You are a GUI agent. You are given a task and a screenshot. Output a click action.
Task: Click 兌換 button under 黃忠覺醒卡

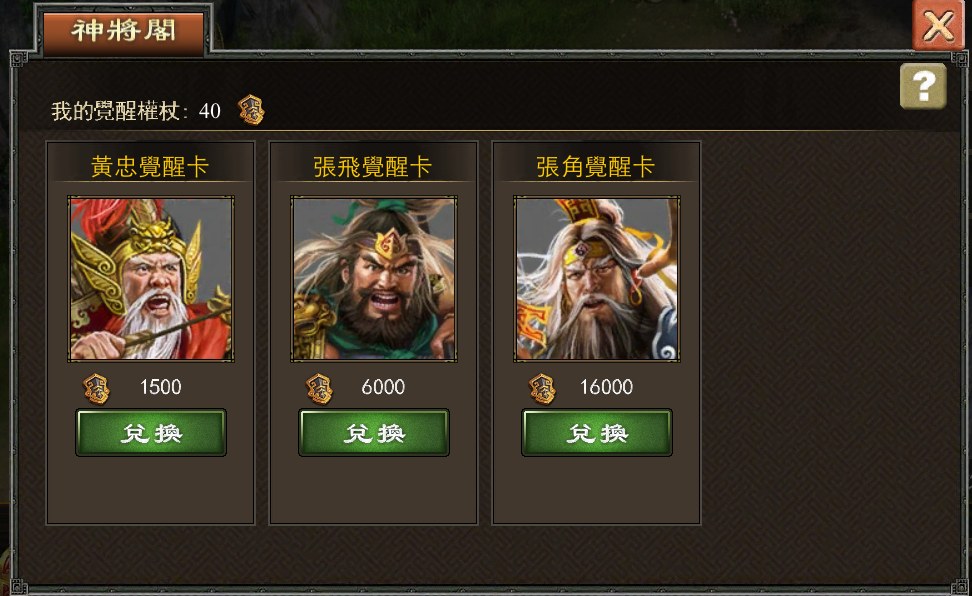(151, 433)
